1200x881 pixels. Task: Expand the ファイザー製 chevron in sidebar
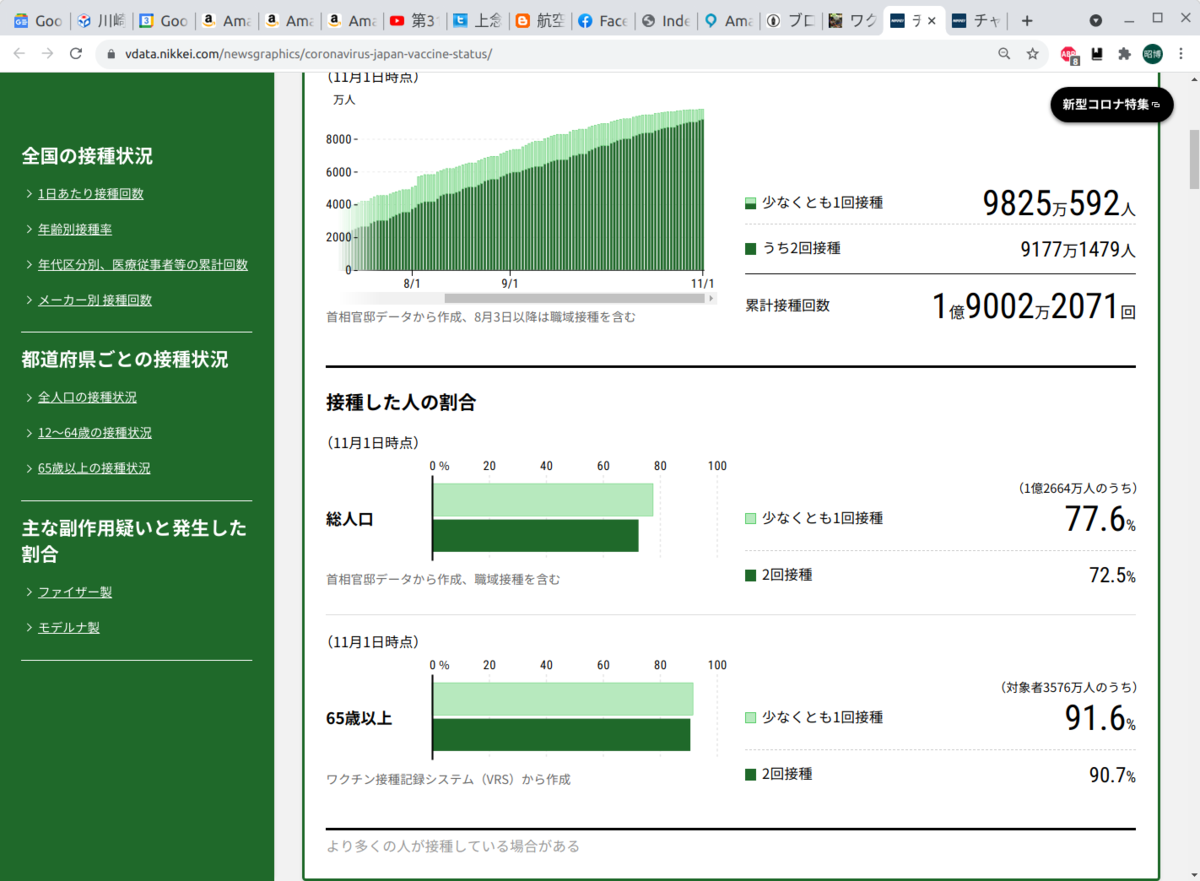pyautogui.click(x=29, y=591)
